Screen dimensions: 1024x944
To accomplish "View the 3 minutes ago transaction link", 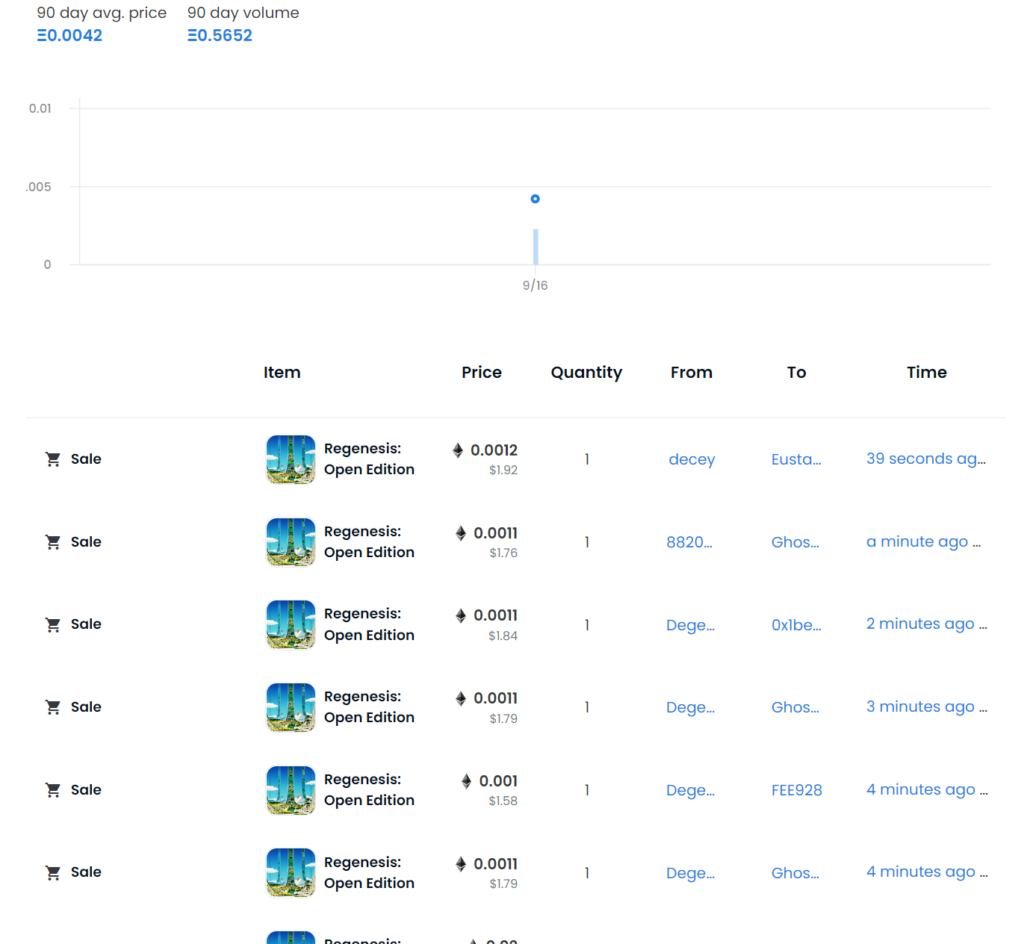I will click(x=925, y=707).
